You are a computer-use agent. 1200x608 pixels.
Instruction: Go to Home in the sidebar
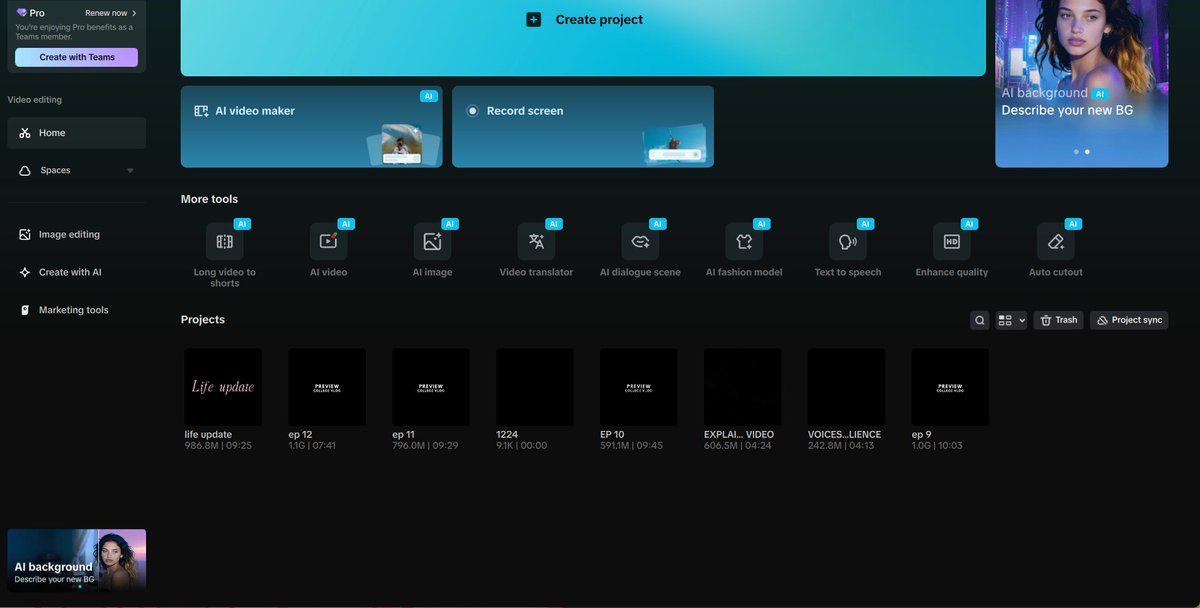point(77,133)
